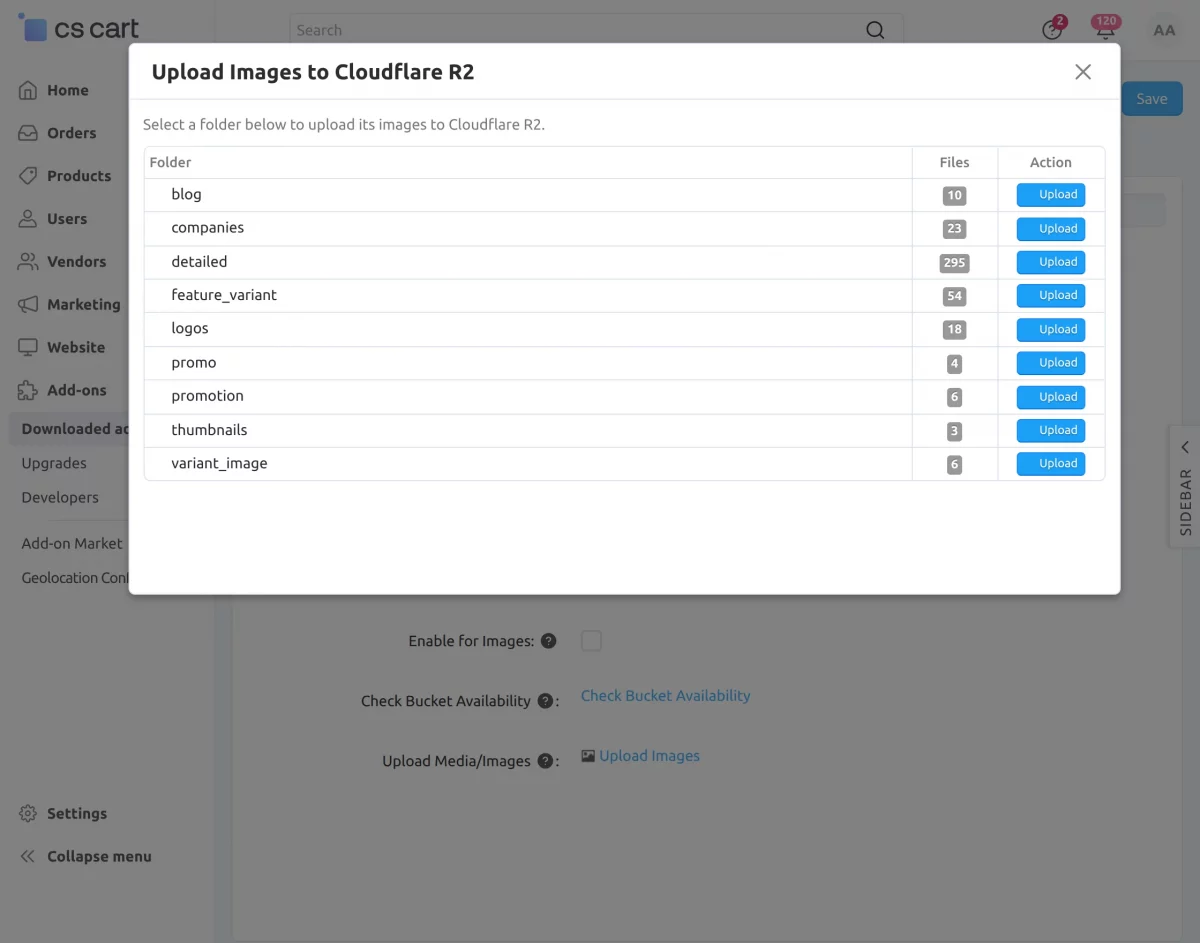1200x943 pixels.
Task: Upload the feature_variant folder images
Action: click(1051, 296)
